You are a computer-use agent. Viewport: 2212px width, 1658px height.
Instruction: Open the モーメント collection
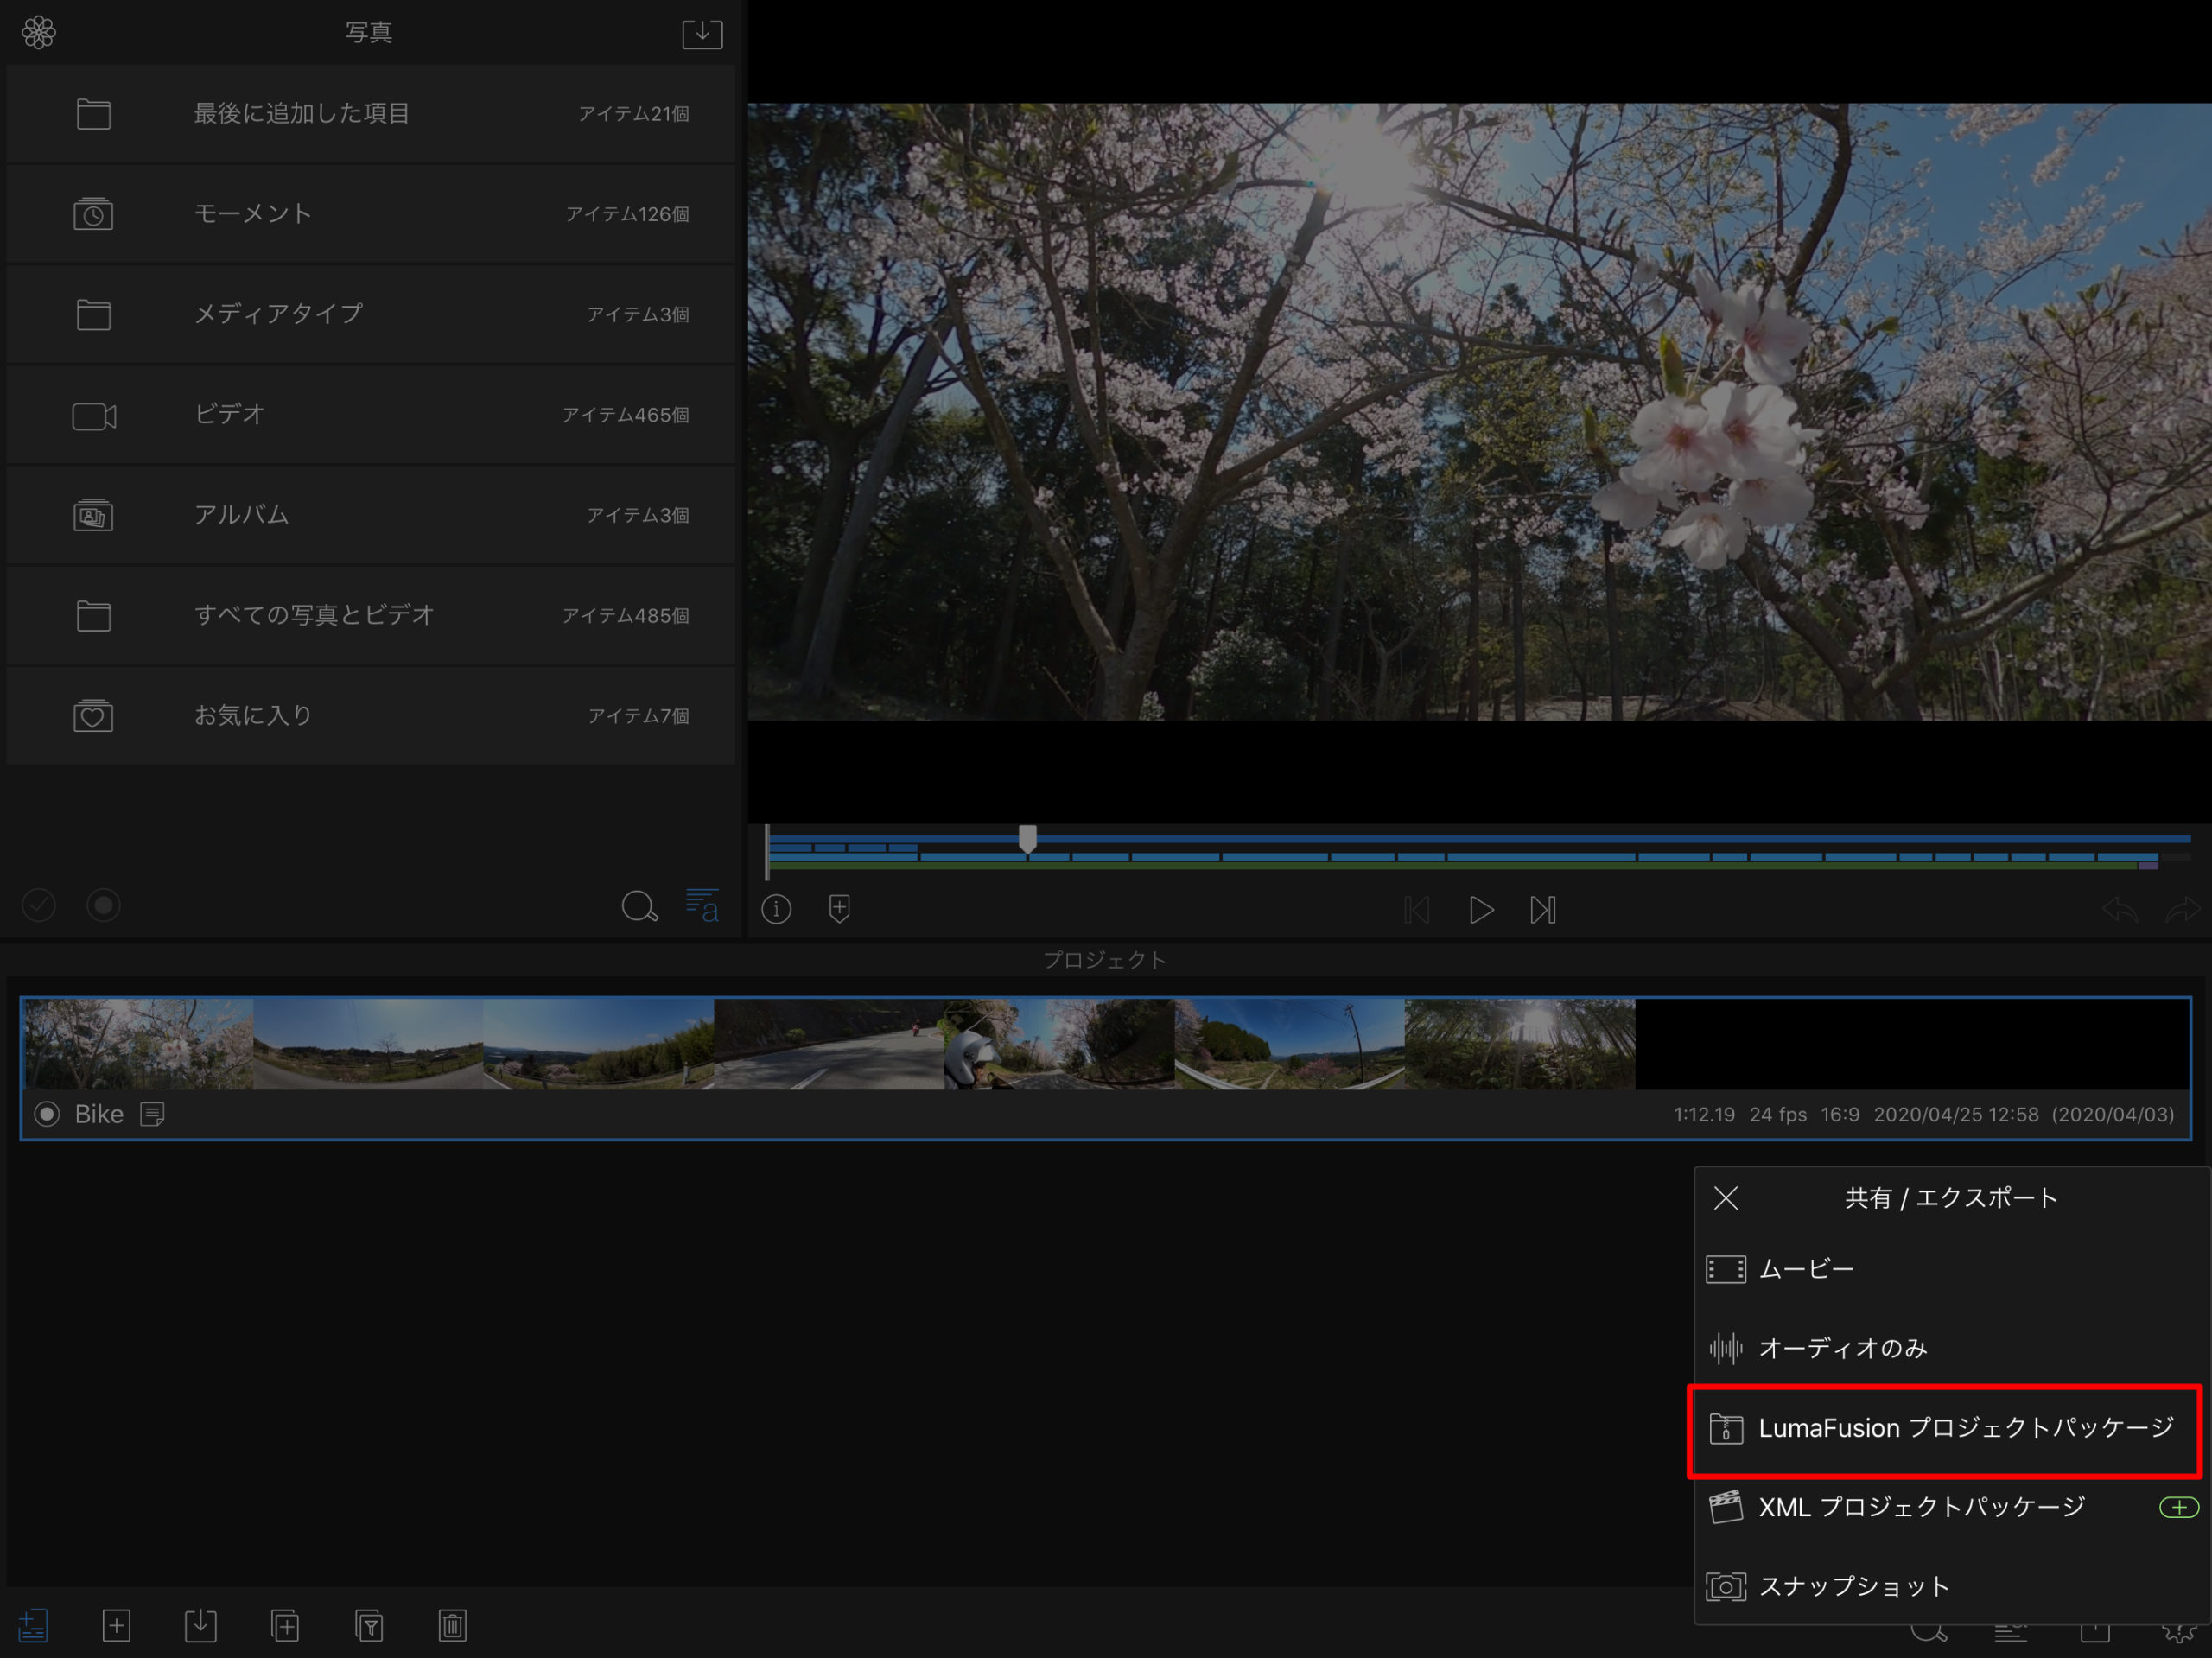370,214
